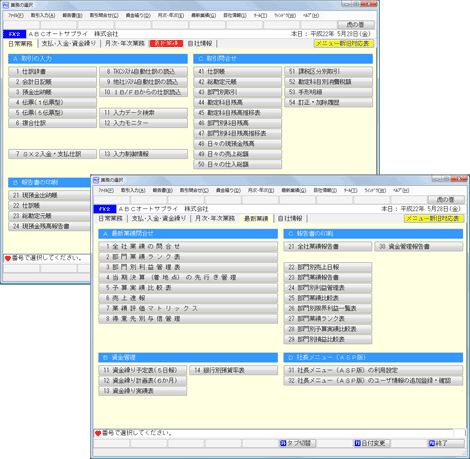Click 10 IB/FBからの仕訳読込 button
This screenshot has width=470, height=459.
[x=144, y=92]
